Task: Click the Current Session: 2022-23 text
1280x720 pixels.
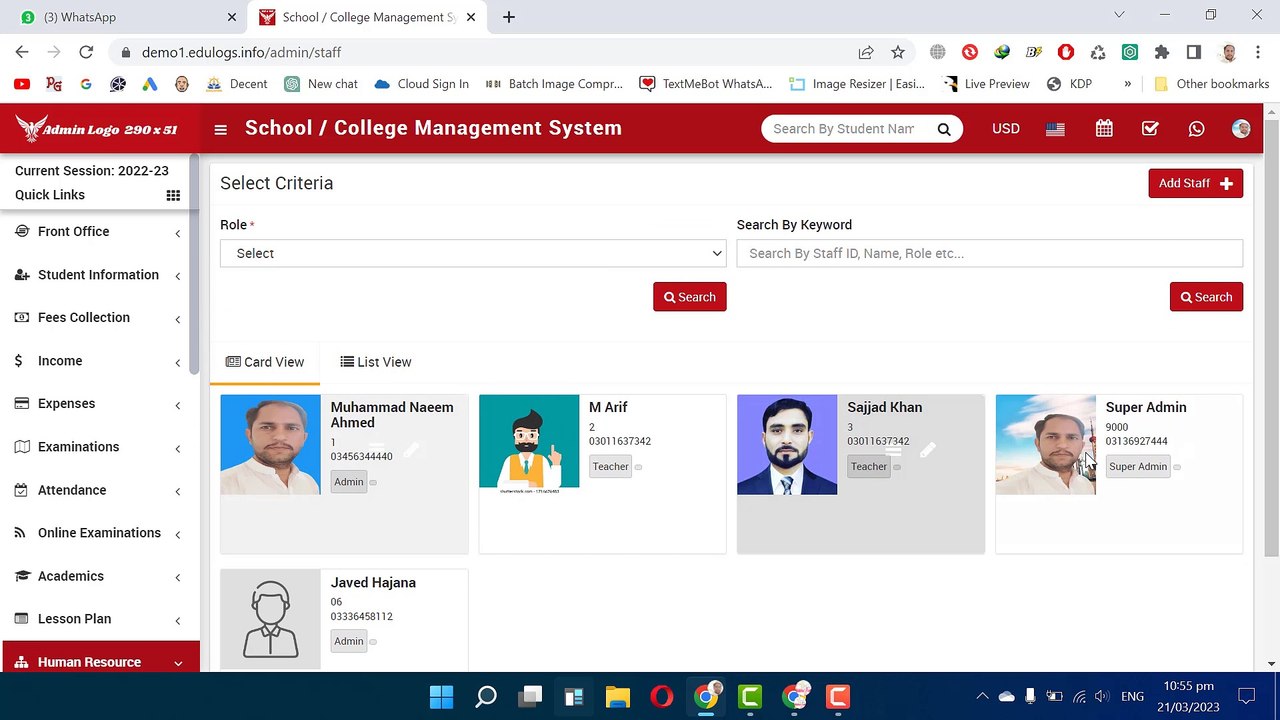Action: click(92, 171)
